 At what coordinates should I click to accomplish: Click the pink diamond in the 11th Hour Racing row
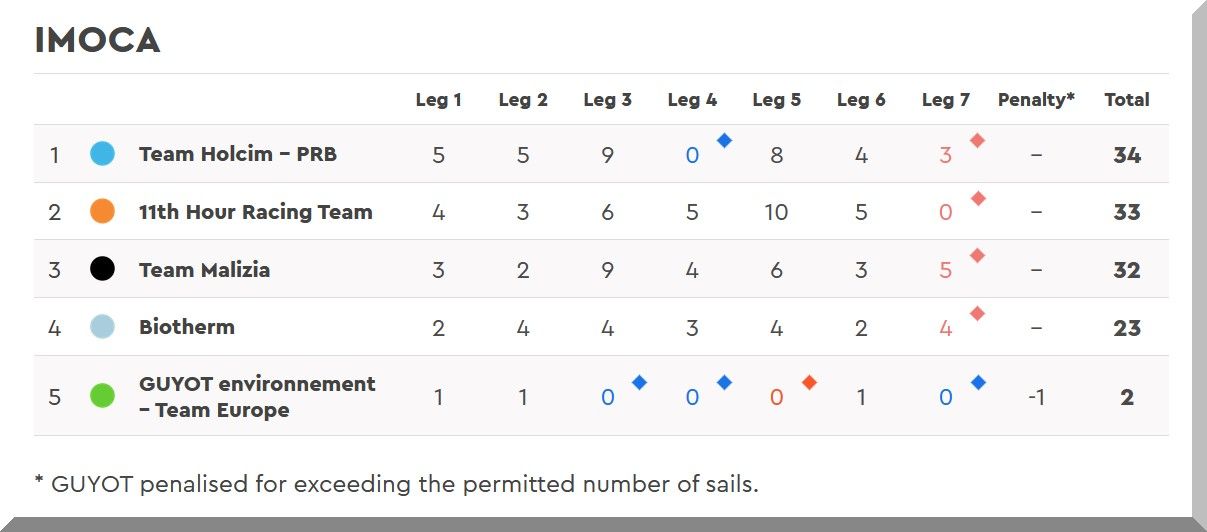977,198
